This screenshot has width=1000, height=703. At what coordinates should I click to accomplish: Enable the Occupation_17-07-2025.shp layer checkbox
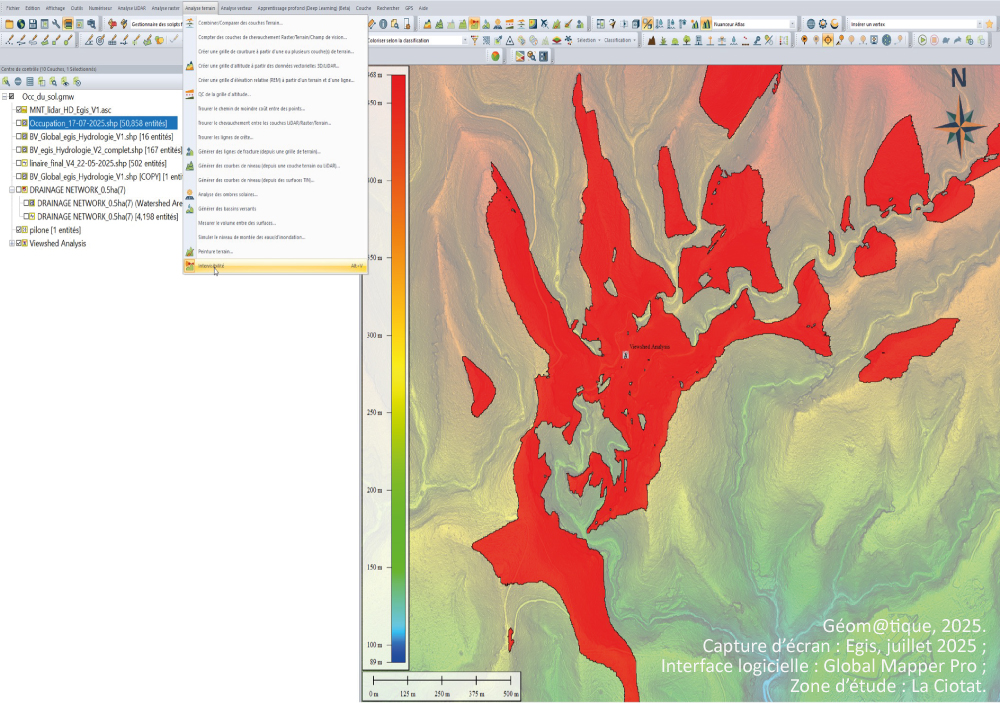point(20,122)
